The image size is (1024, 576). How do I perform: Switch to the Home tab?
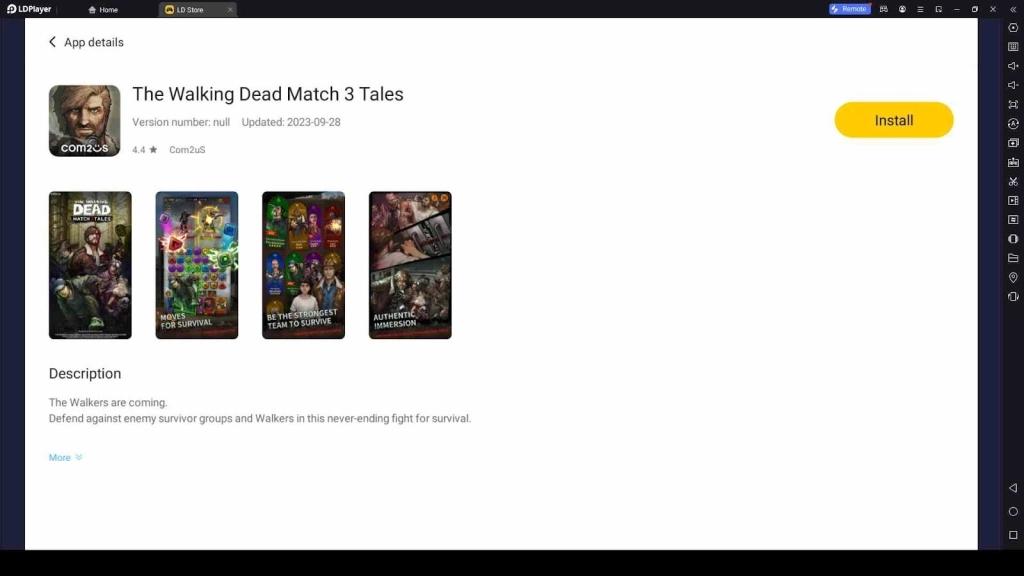coord(103,9)
